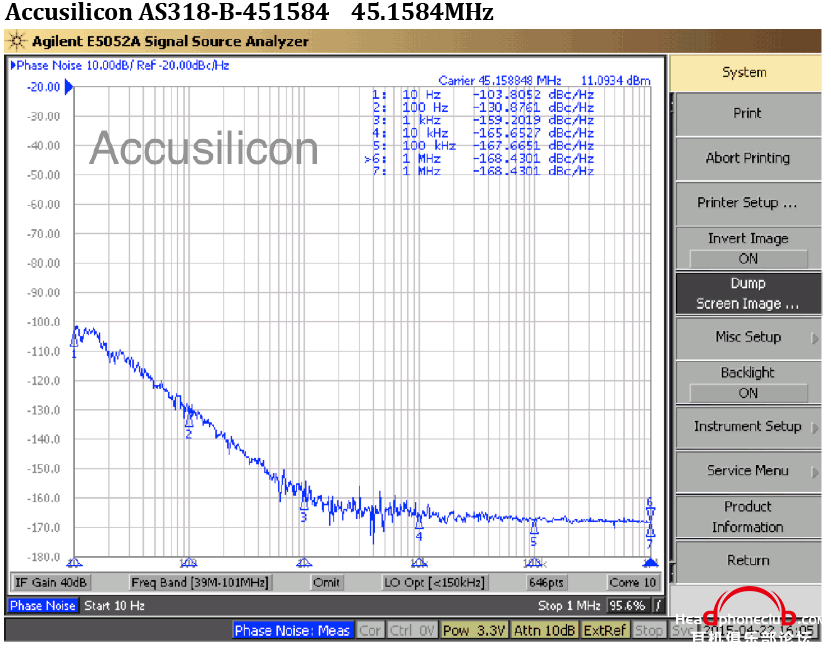The image size is (831, 651).
Task: Click the Freq Band [39M-101MHz] field
Action: pyautogui.click(x=200, y=583)
